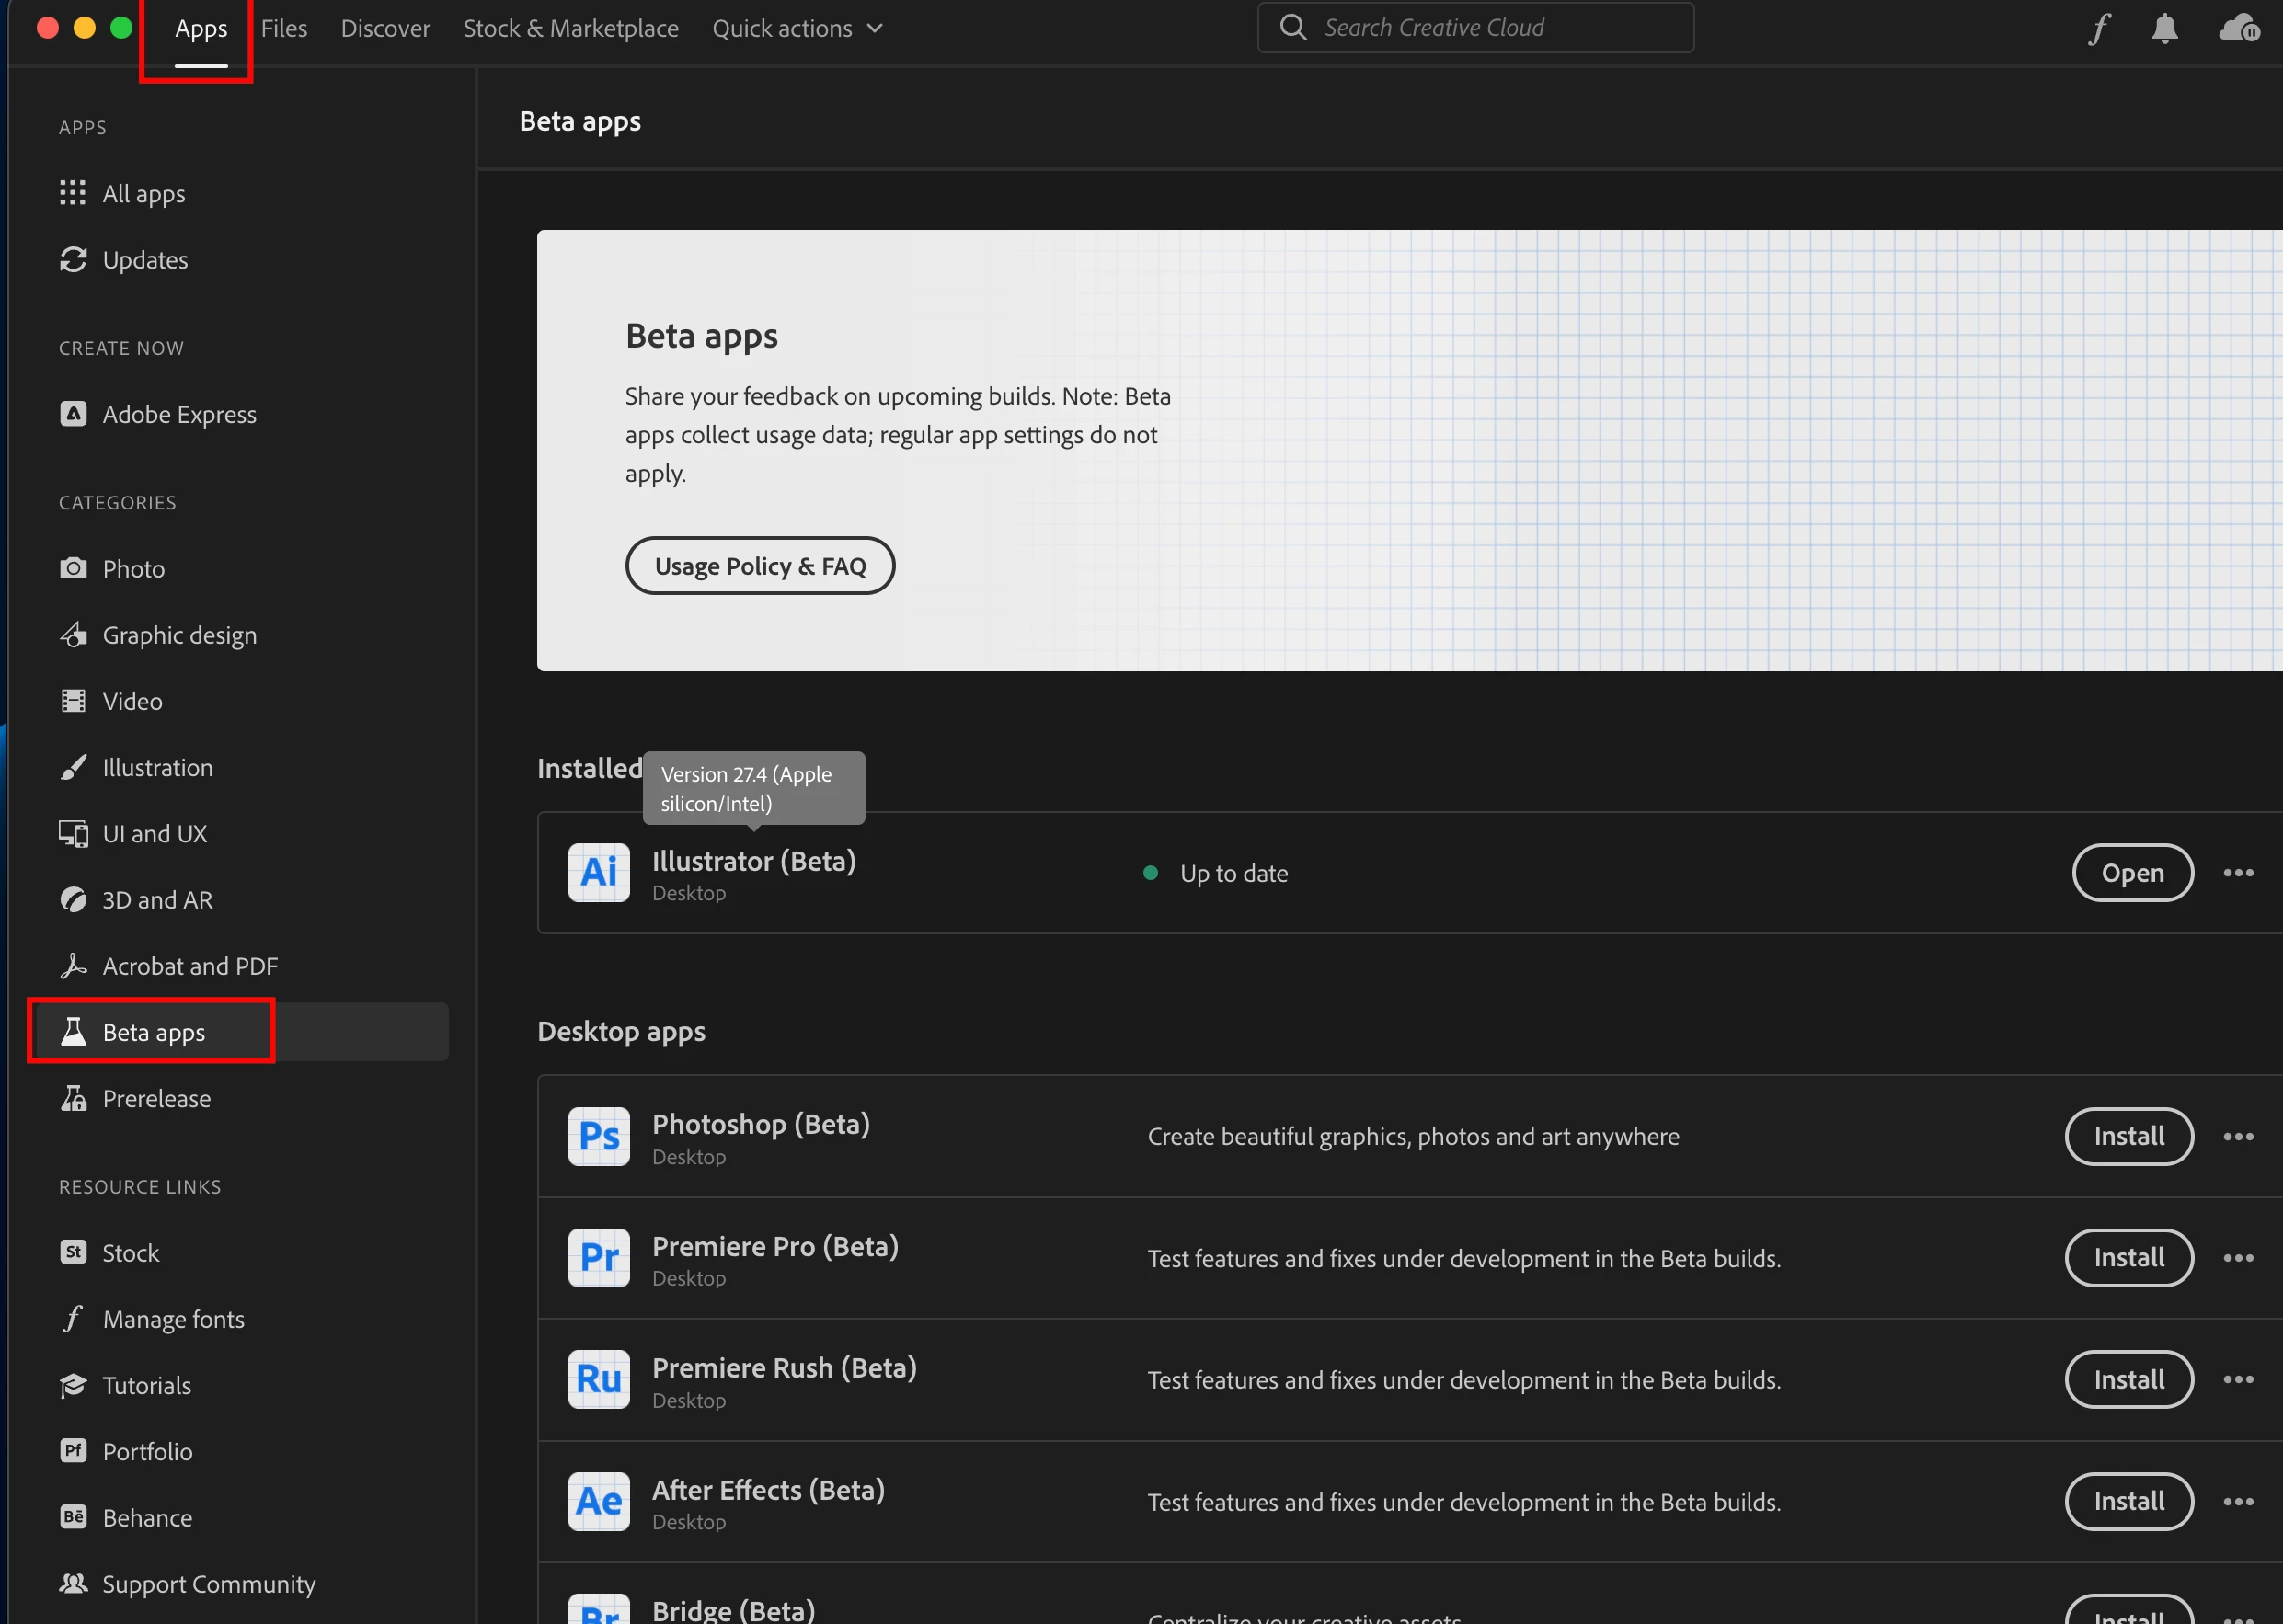
Task: Open more options for Premiere Pro (Beta)
Action: 2238,1258
